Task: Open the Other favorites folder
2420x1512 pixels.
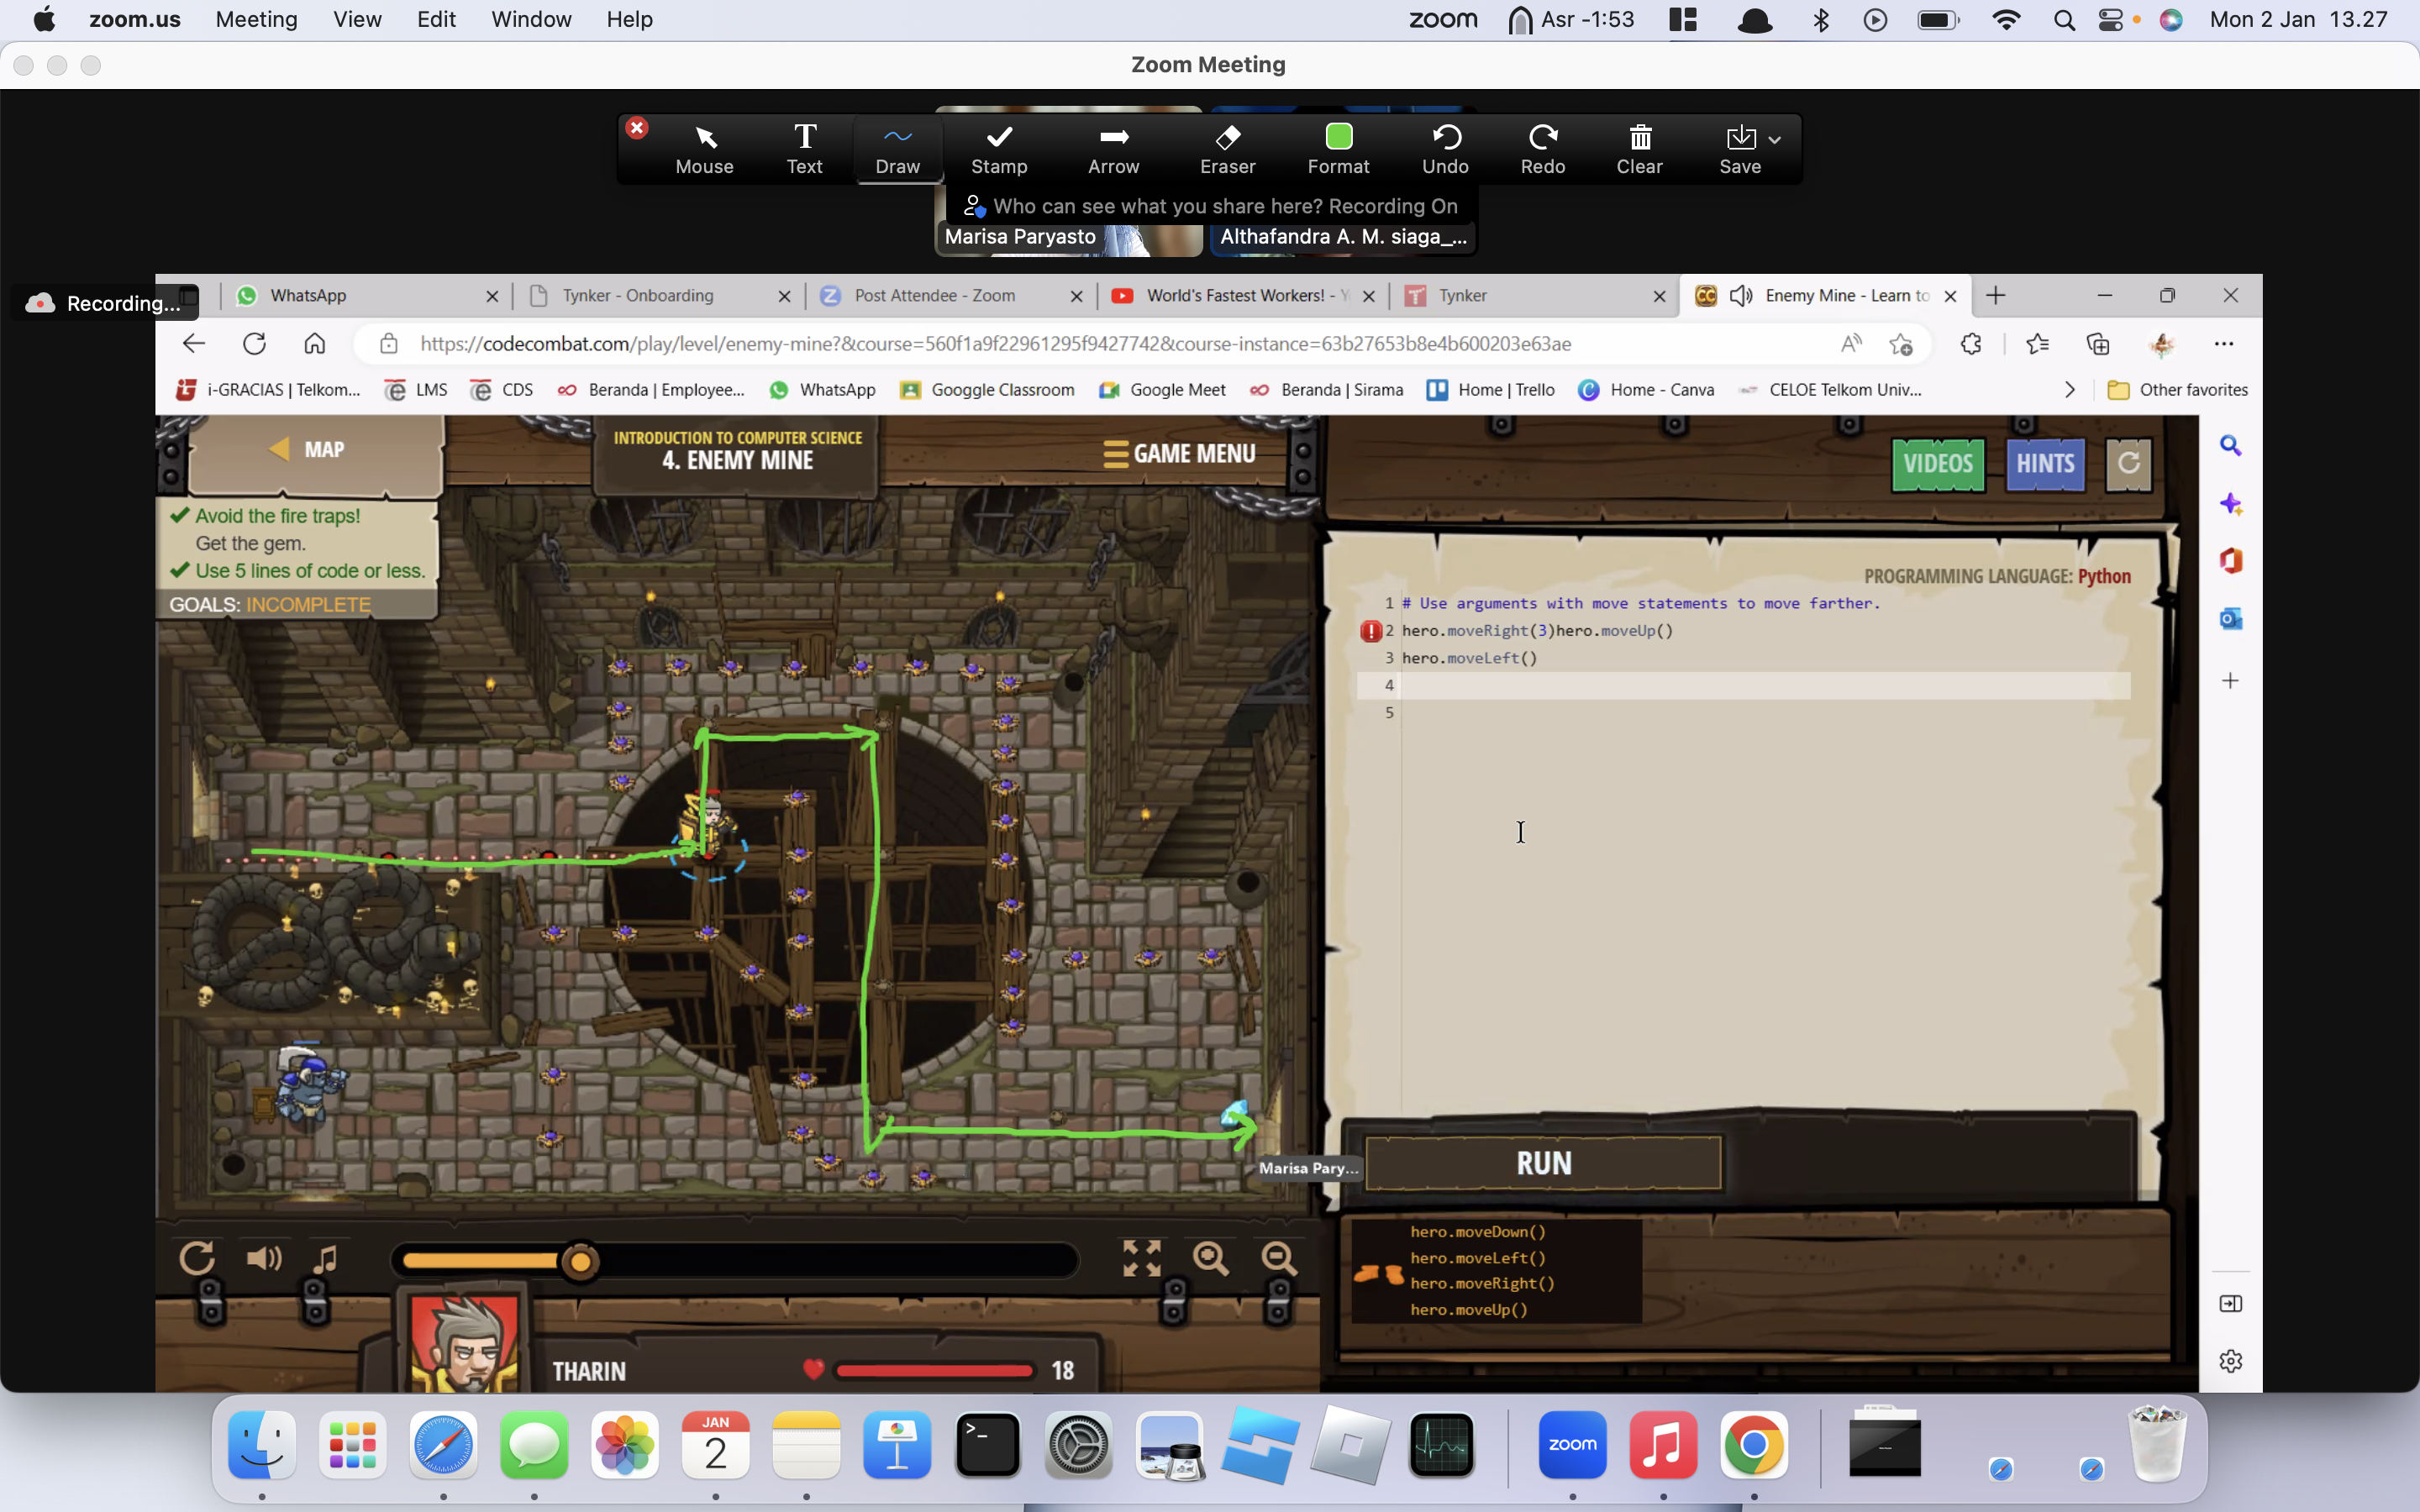Action: (x=2177, y=390)
